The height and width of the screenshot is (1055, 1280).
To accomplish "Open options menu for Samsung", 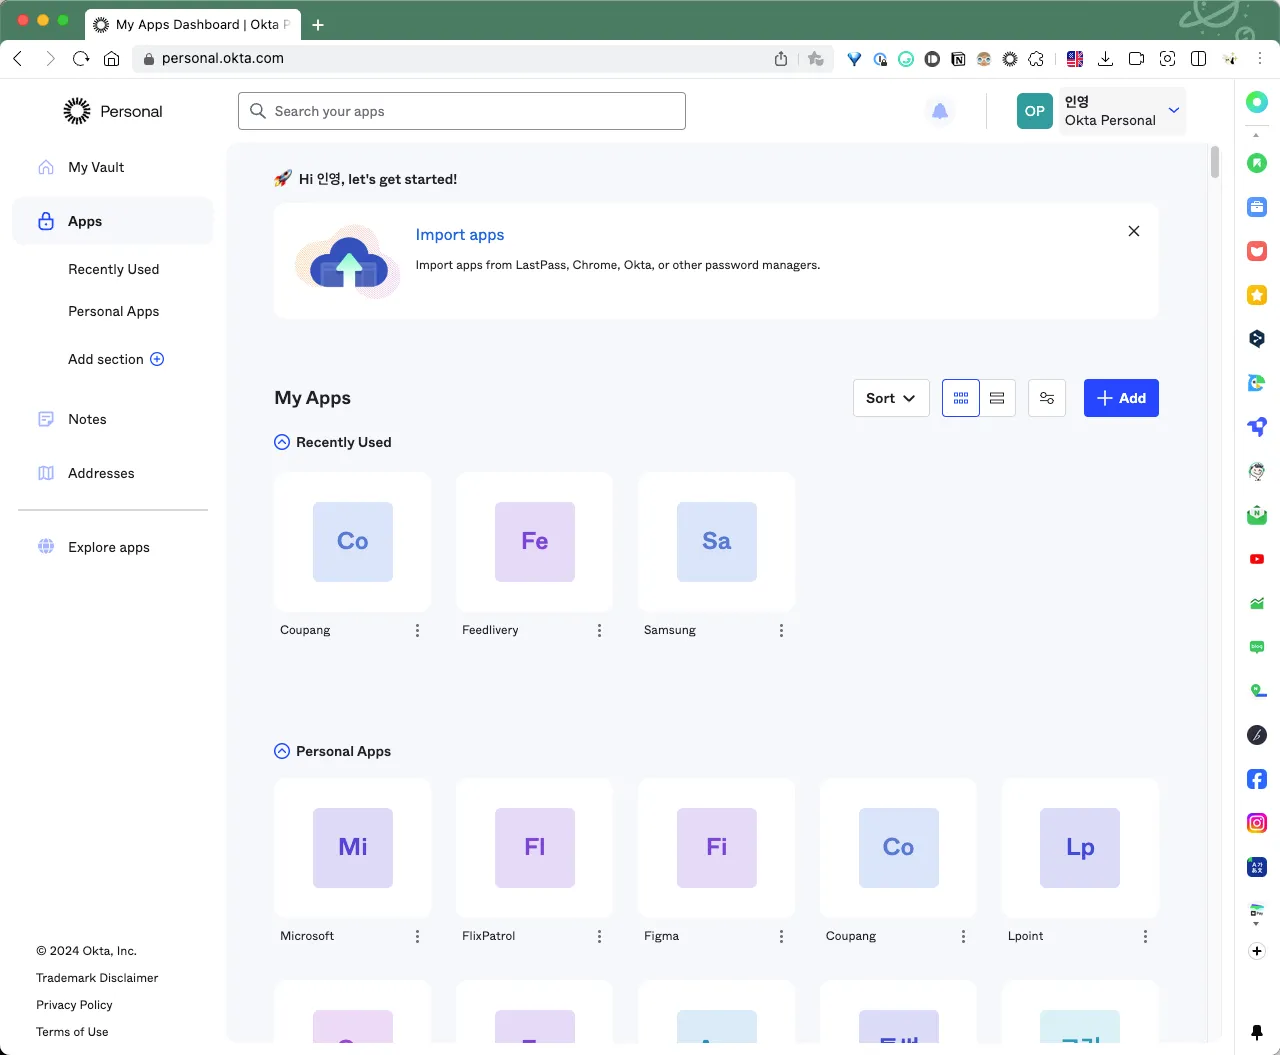I will pyautogui.click(x=781, y=630).
